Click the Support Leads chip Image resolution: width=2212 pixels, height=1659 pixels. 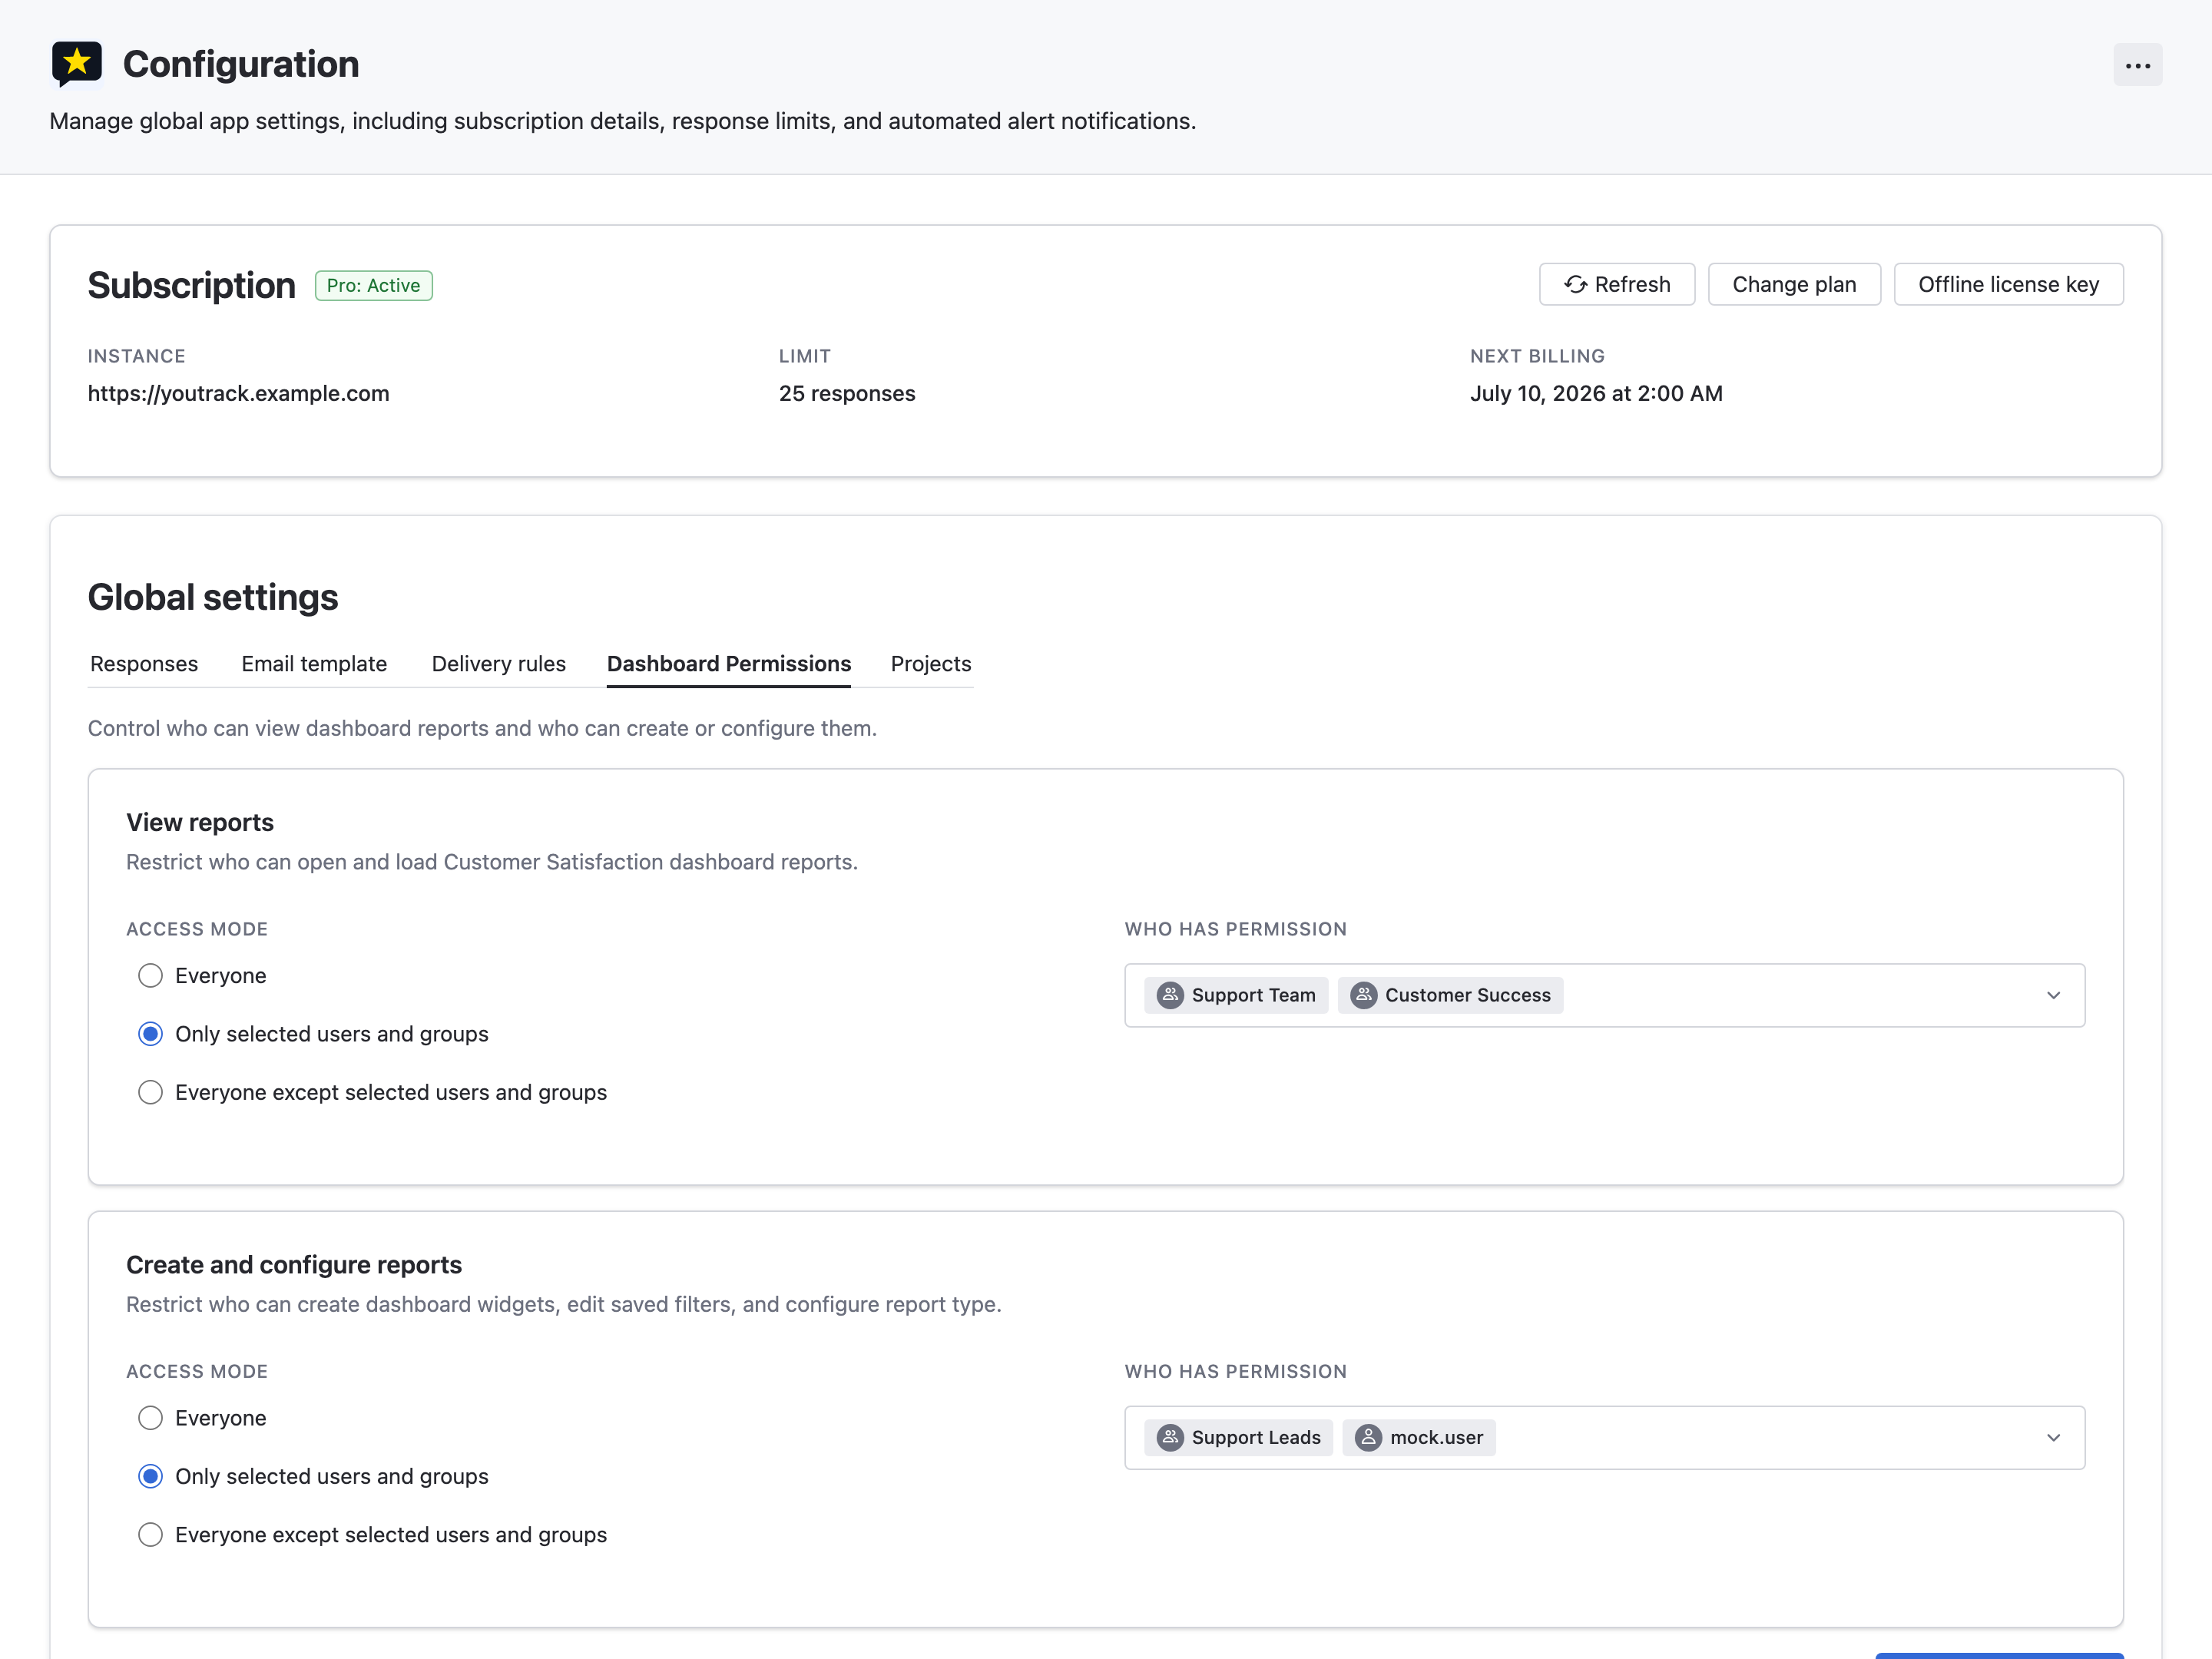pos(1238,1437)
